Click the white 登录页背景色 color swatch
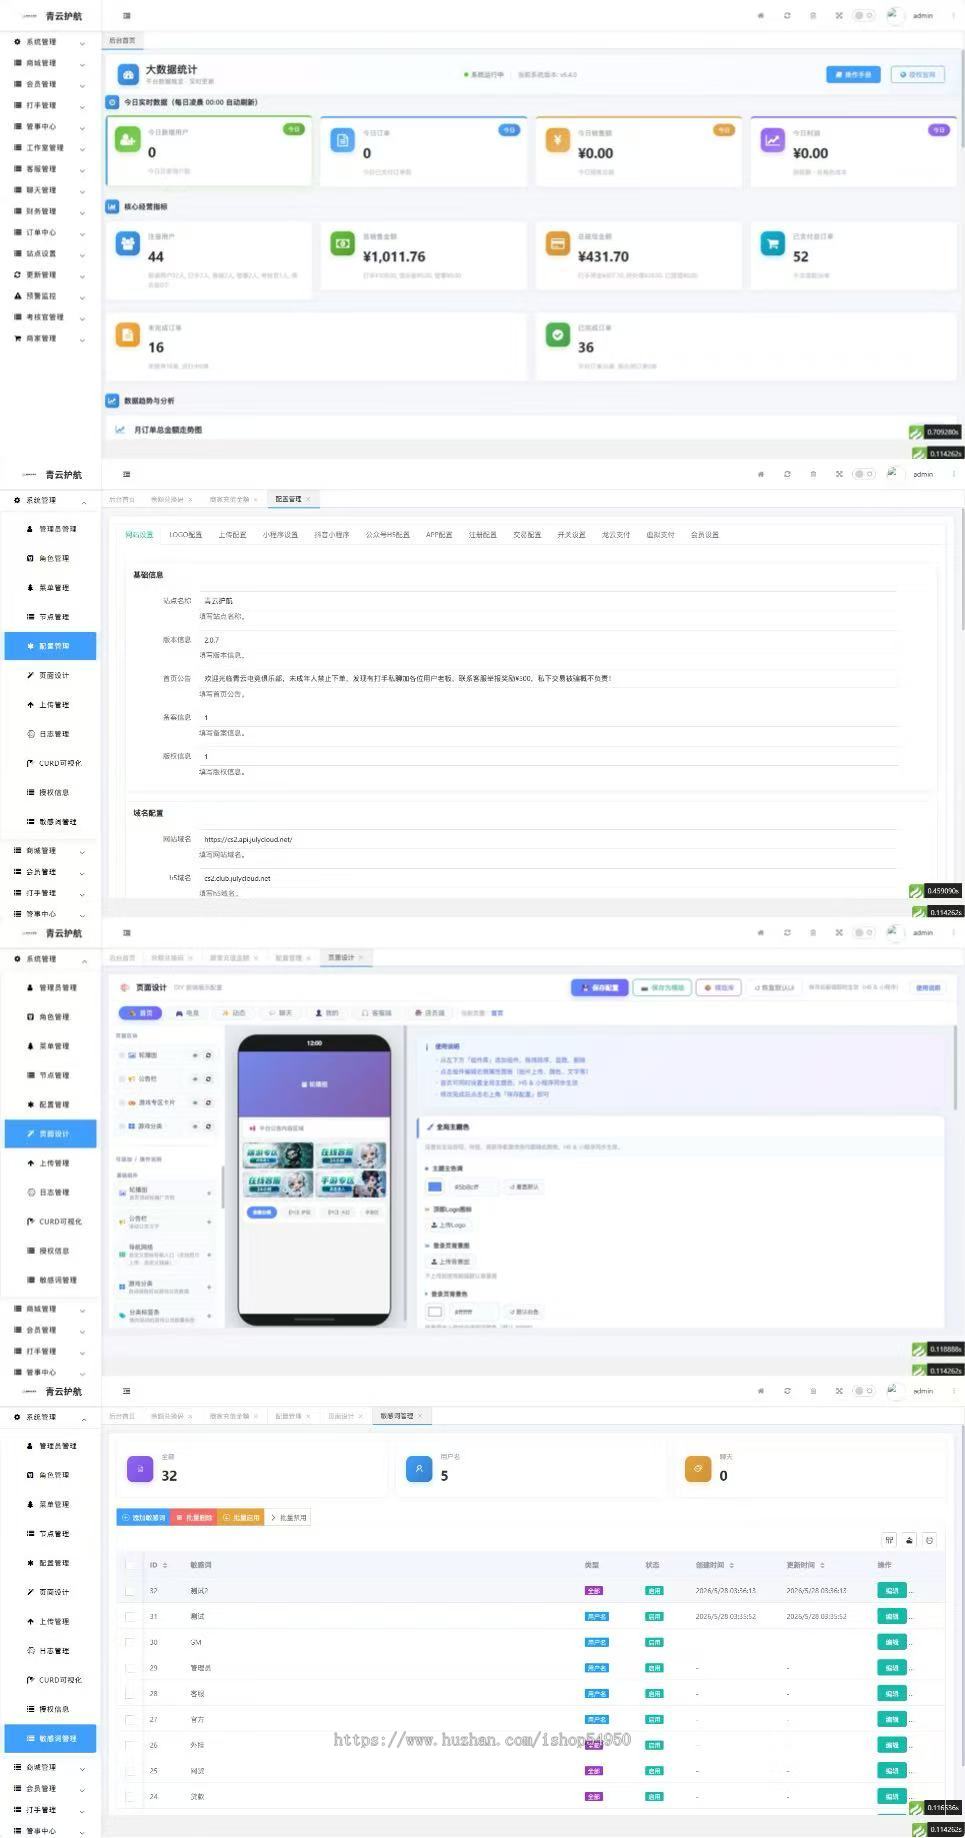Screen dimensions: 965x1838 coord(435,1312)
